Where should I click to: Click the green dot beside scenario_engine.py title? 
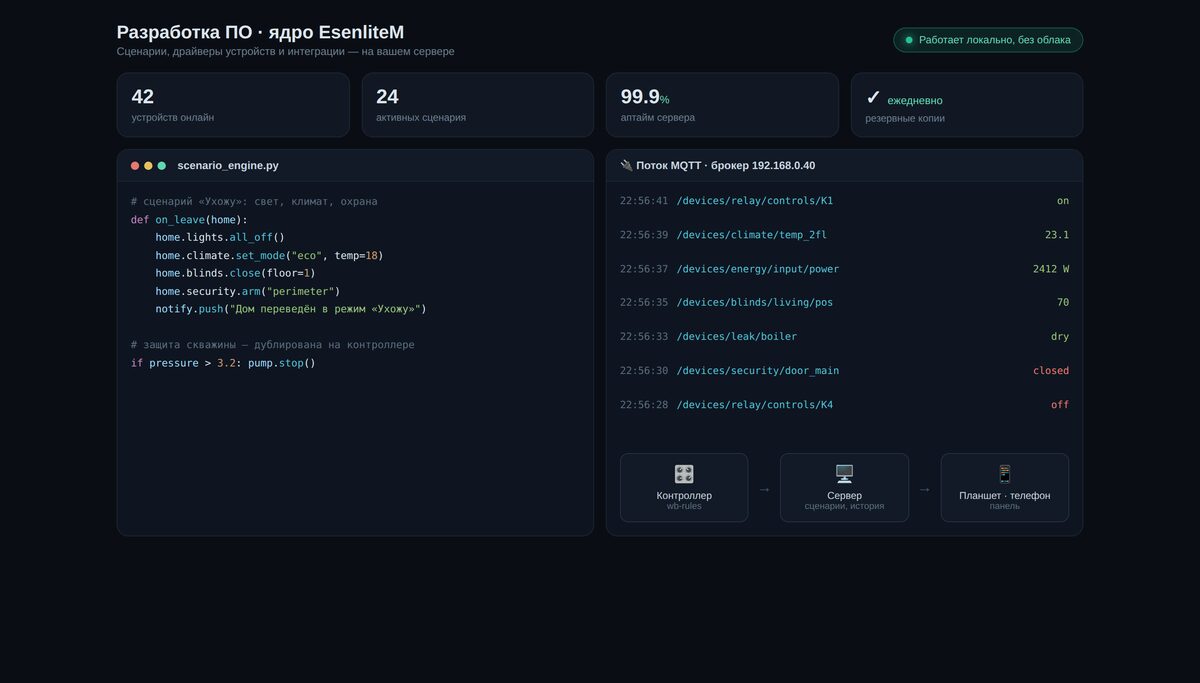point(162,166)
